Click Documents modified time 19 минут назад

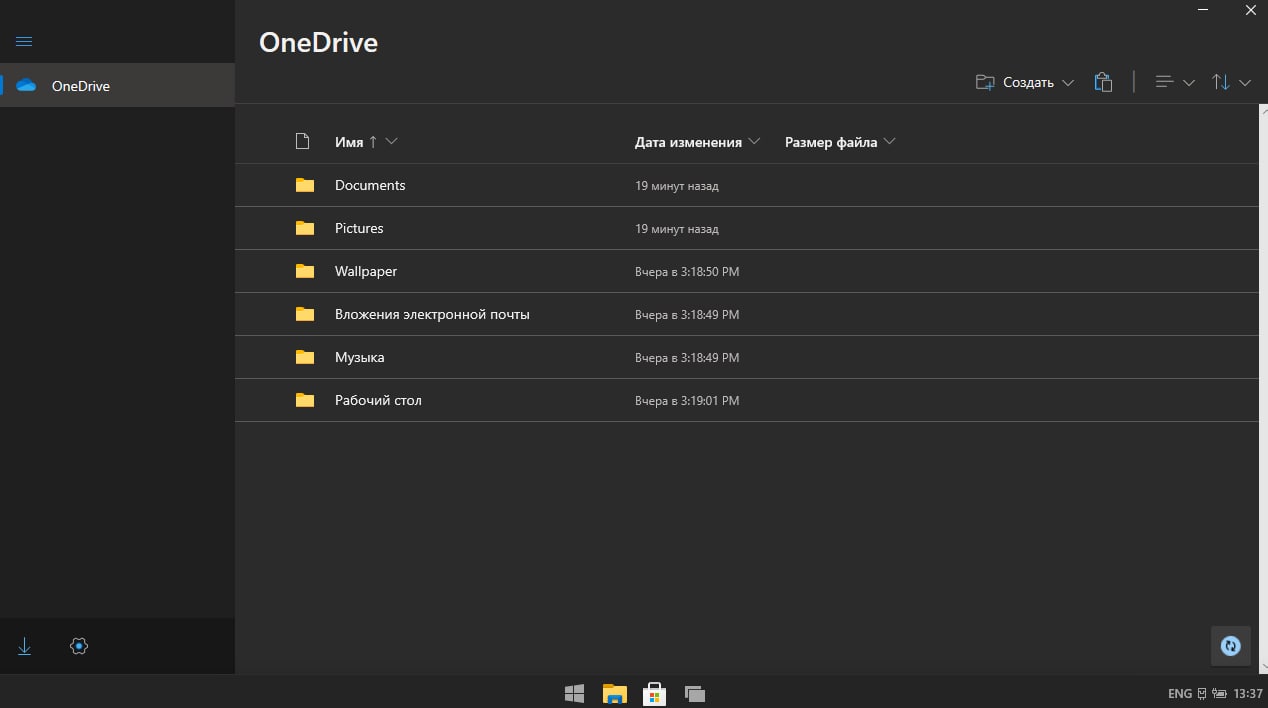click(x=677, y=186)
